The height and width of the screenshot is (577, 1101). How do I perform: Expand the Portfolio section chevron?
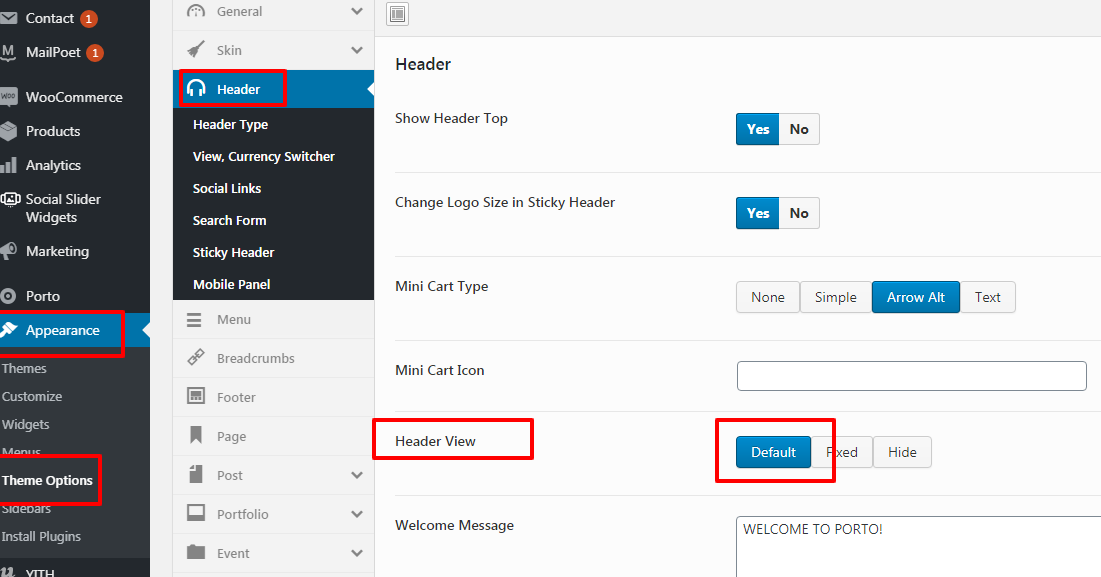(x=357, y=514)
